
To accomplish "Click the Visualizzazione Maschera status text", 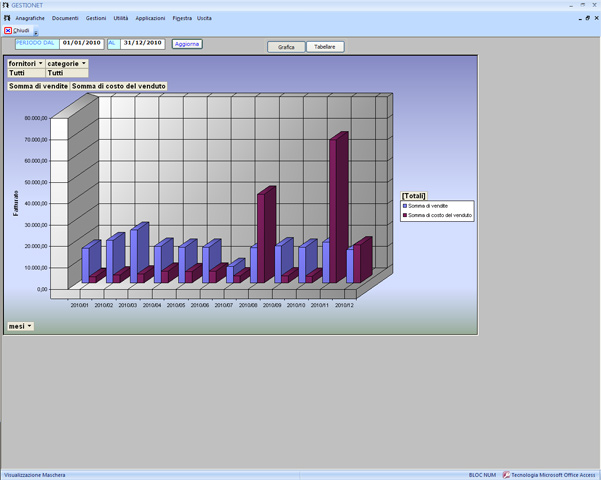I will [x=35, y=475].
